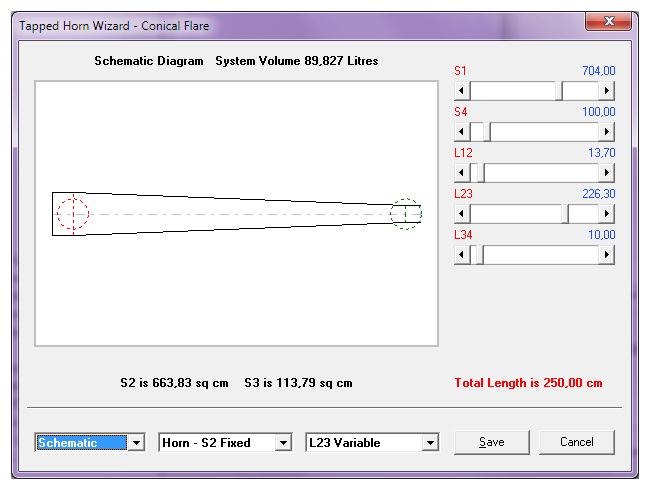This screenshot has width=650, height=490.
Task: Decrease S4 with the left scroll arrow
Action: (462, 132)
